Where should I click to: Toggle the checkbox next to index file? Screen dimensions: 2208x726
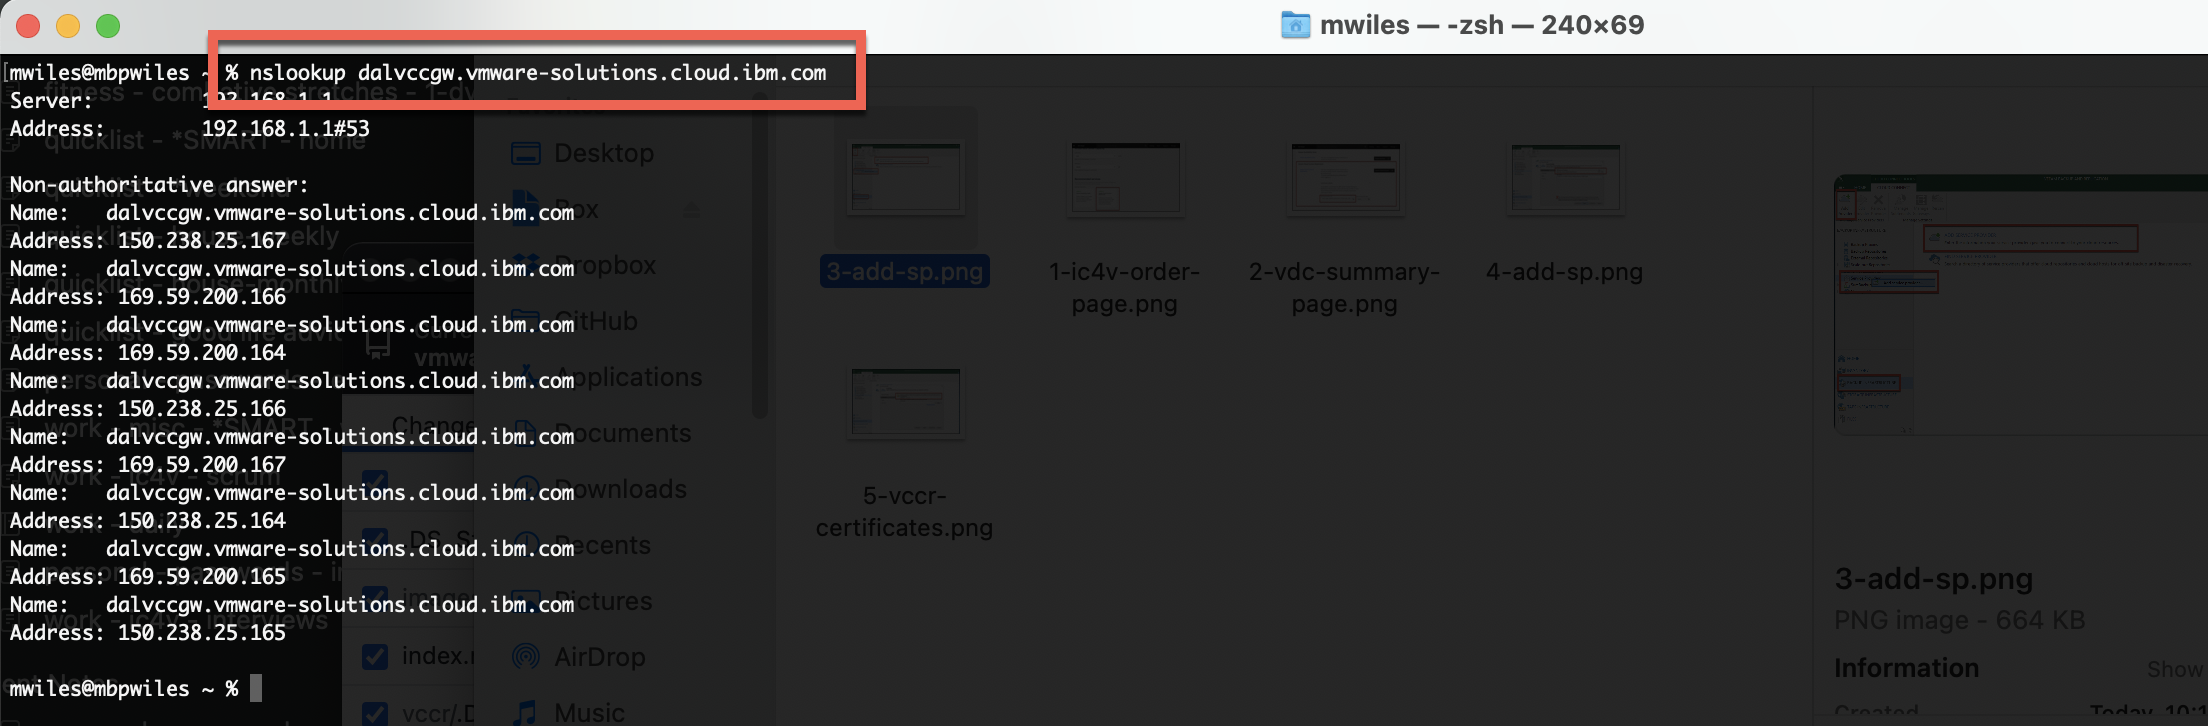pos(375,657)
